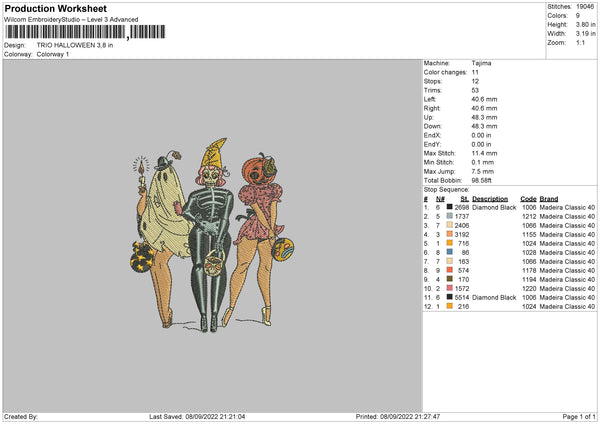Click the height value '3.80 in'
Image resolution: width=600 pixels, height=424 pixels.
coord(586,24)
